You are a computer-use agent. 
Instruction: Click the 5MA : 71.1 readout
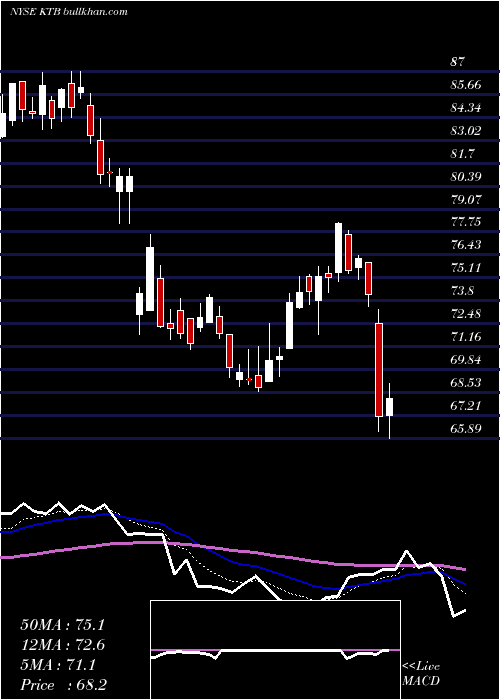tap(58, 665)
